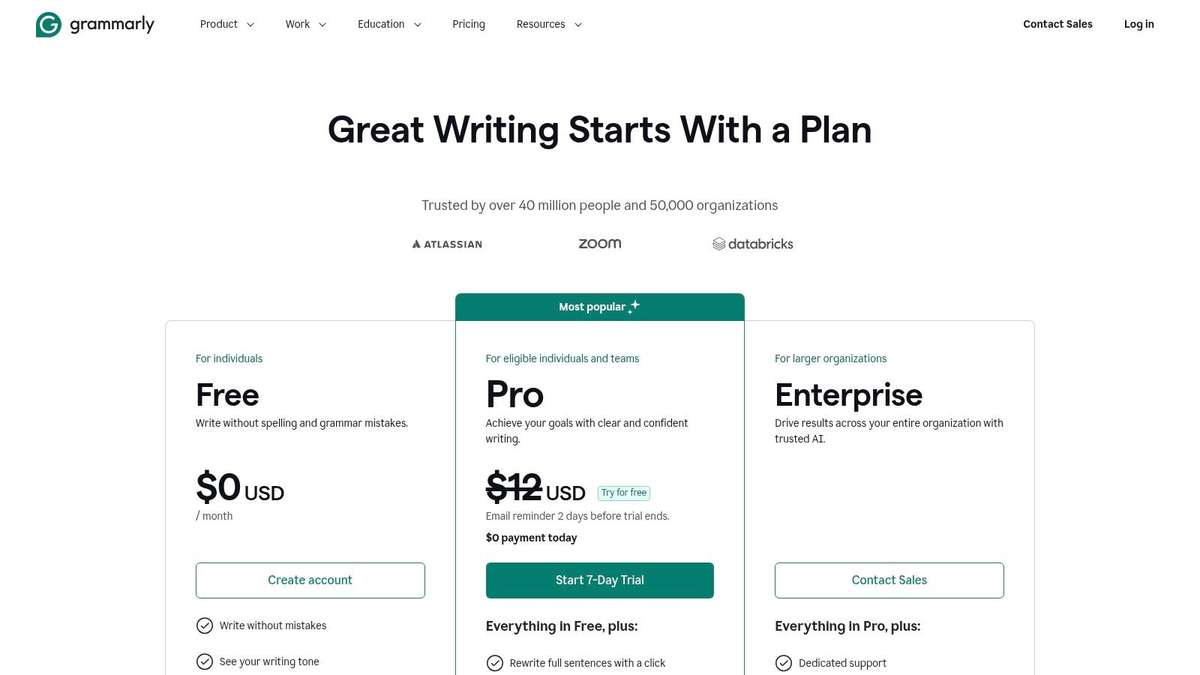
Task: Click the checkmark beside Write without mistakes
Action: point(204,625)
